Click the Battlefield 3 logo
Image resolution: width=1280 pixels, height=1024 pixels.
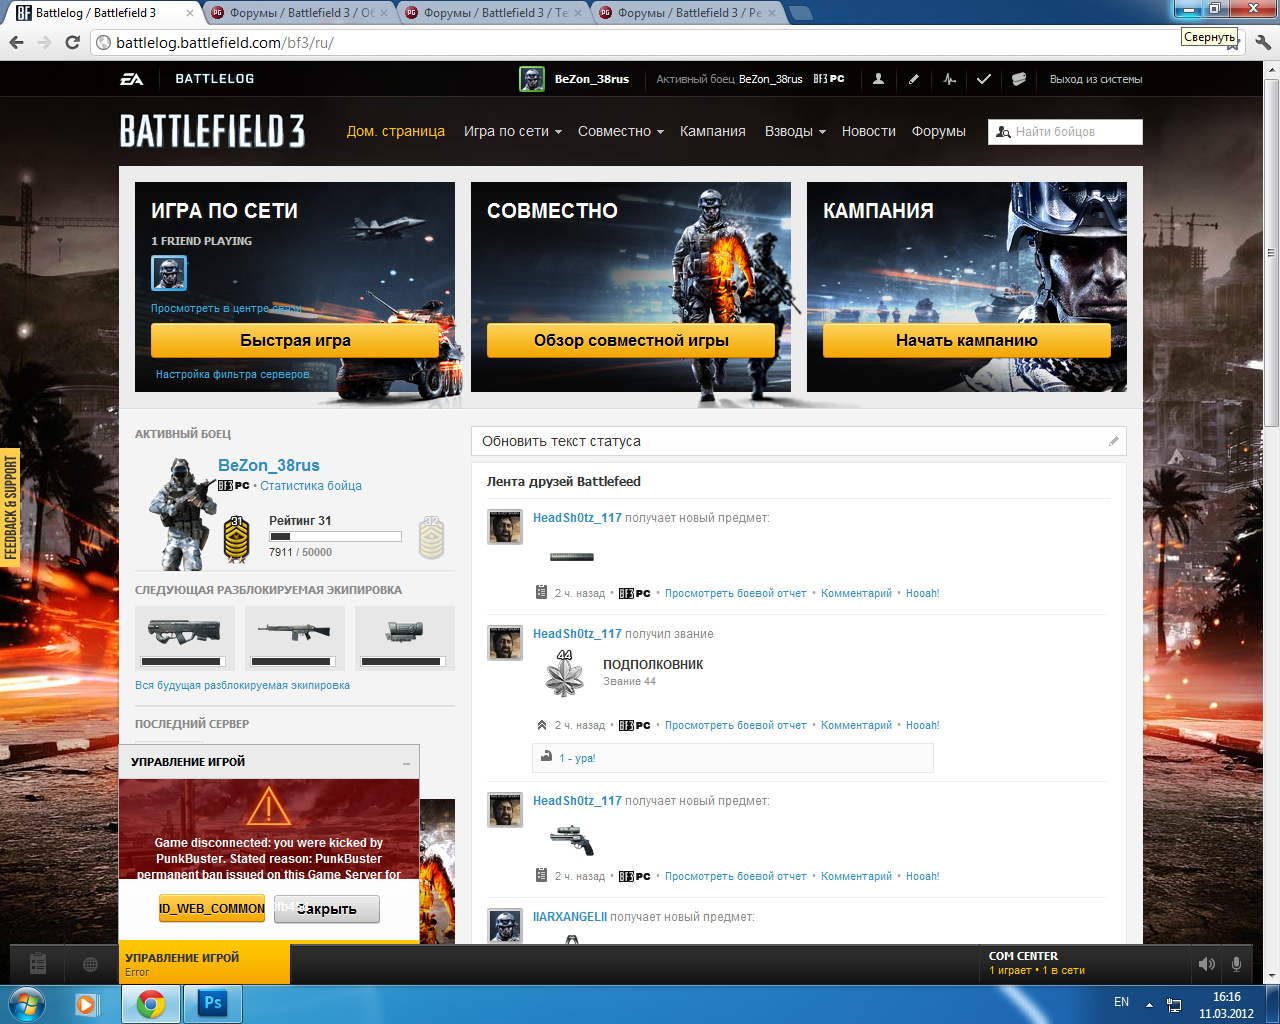(212, 131)
